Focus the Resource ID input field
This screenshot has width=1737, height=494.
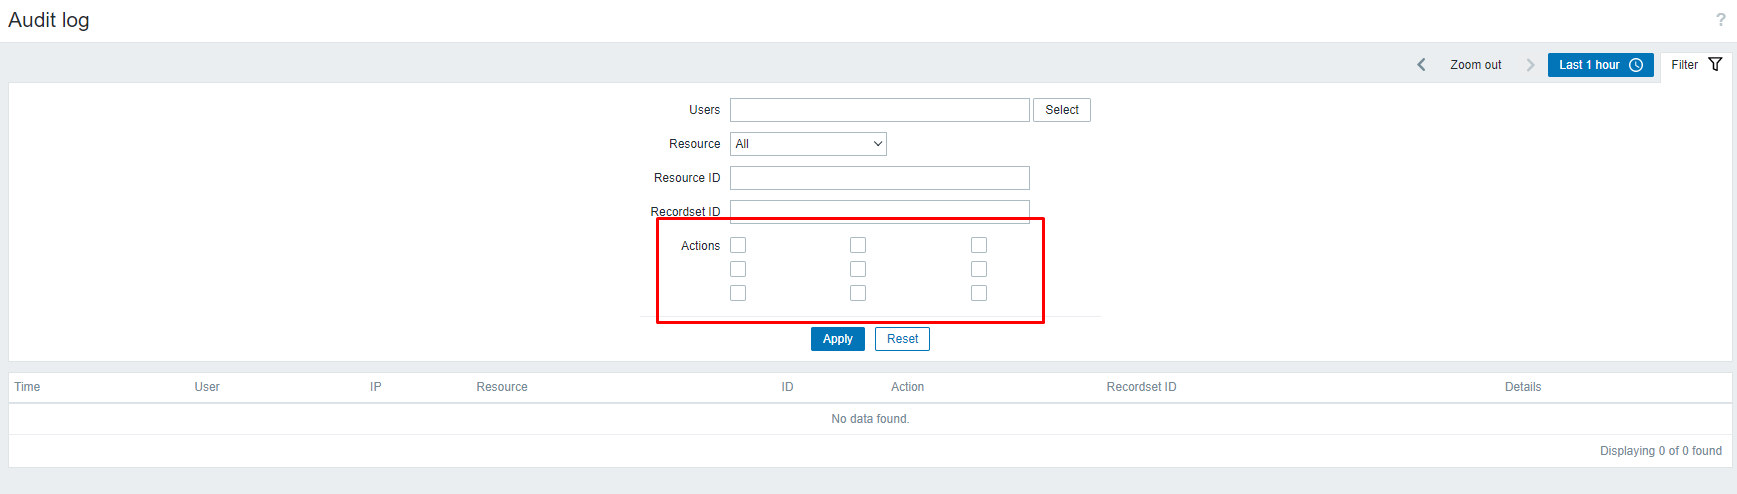point(880,178)
